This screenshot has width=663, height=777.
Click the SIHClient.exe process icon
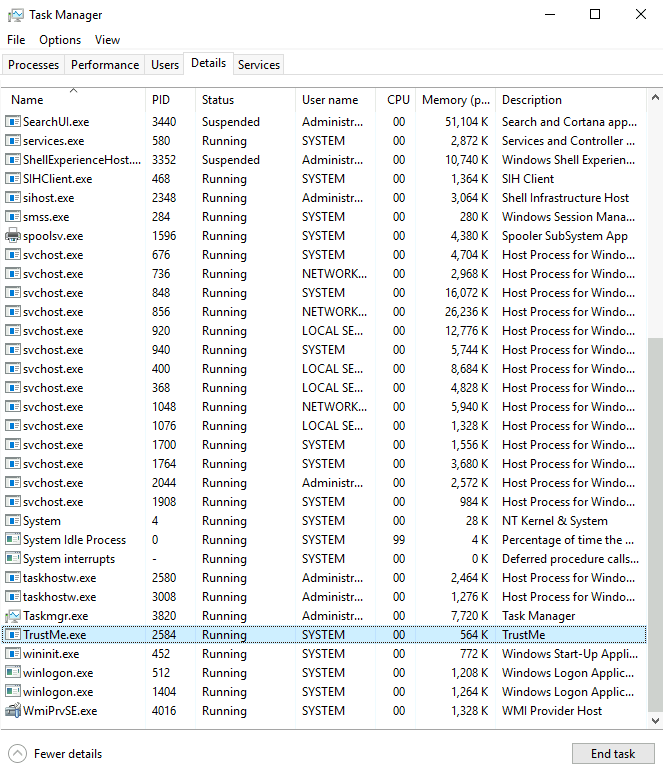click(x=13, y=178)
